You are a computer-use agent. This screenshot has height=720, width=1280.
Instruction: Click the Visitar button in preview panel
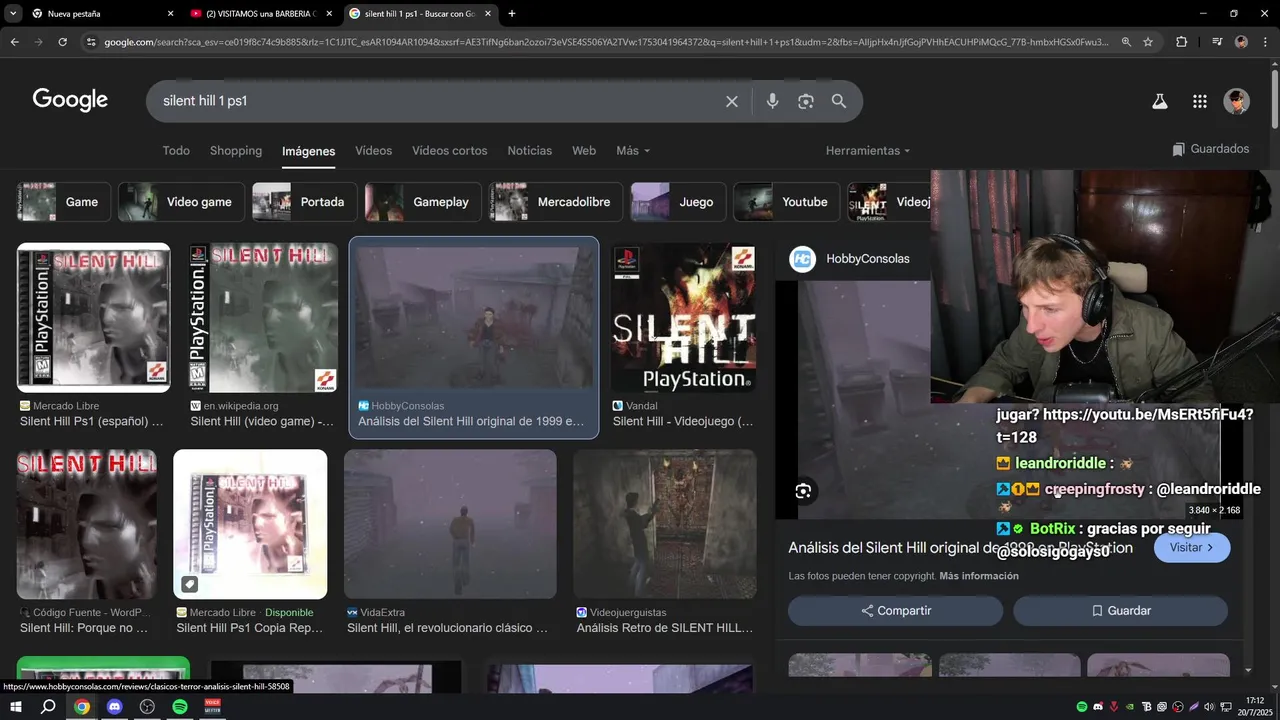pyautogui.click(x=1192, y=548)
